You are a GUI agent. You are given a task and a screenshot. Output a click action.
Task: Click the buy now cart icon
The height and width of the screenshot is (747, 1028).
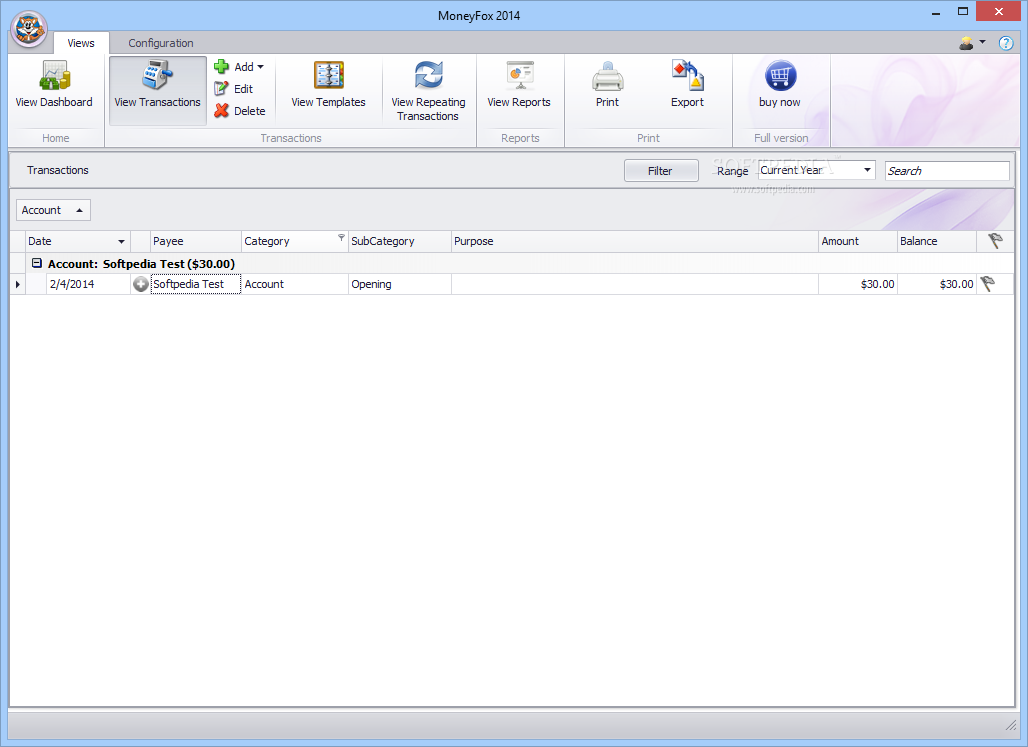(x=780, y=76)
